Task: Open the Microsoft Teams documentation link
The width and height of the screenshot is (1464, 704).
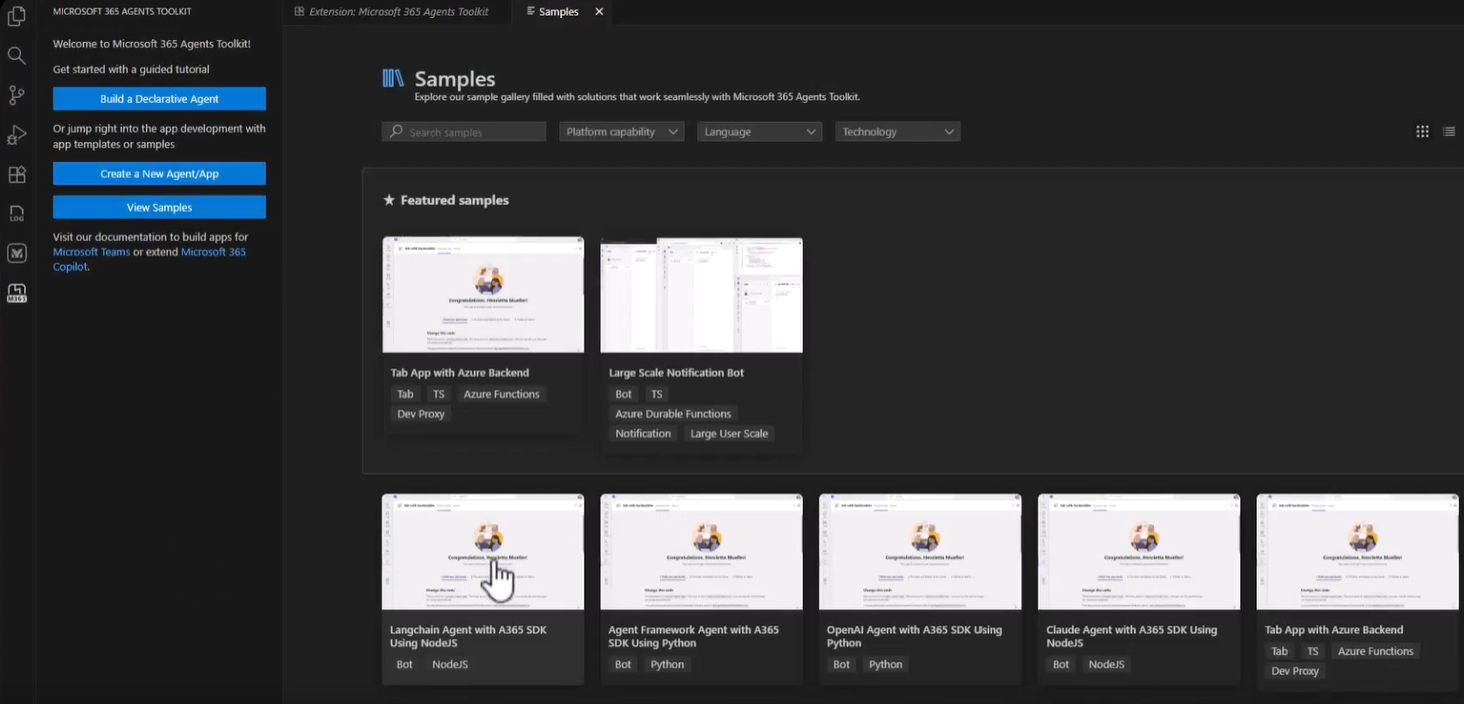Action: click(x=91, y=251)
